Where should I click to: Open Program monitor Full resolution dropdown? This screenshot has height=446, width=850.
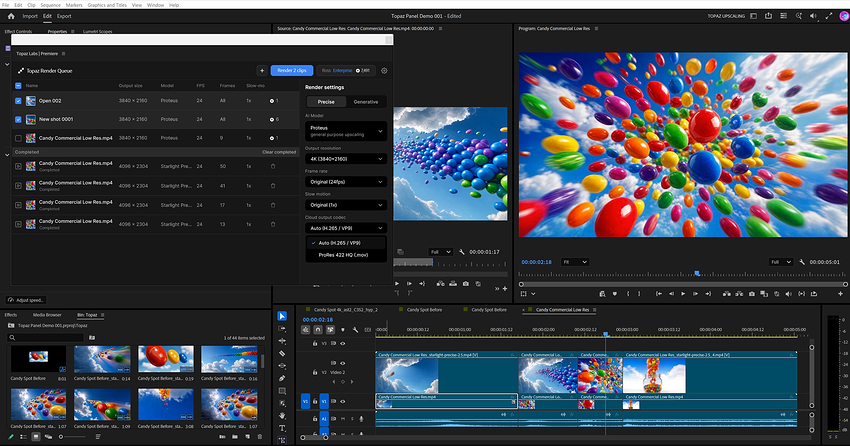781,262
